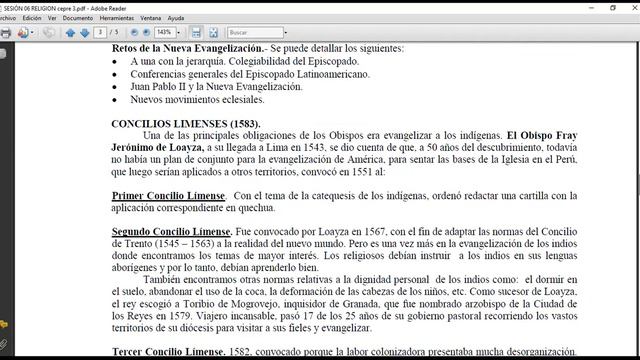Click bullet 'A una con la jerarquía'
640x360 pixels.
click(x=178, y=61)
